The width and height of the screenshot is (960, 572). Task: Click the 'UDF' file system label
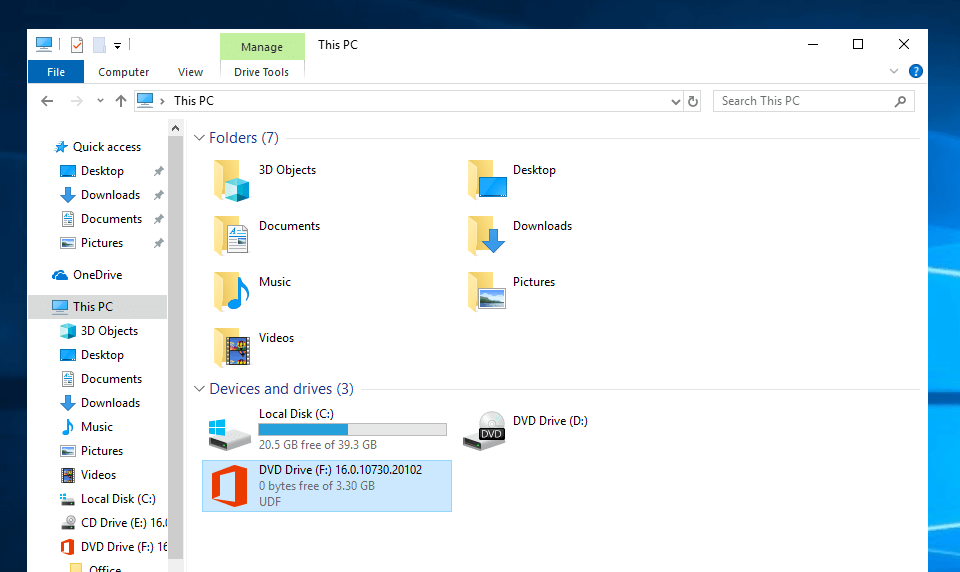tap(270, 502)
